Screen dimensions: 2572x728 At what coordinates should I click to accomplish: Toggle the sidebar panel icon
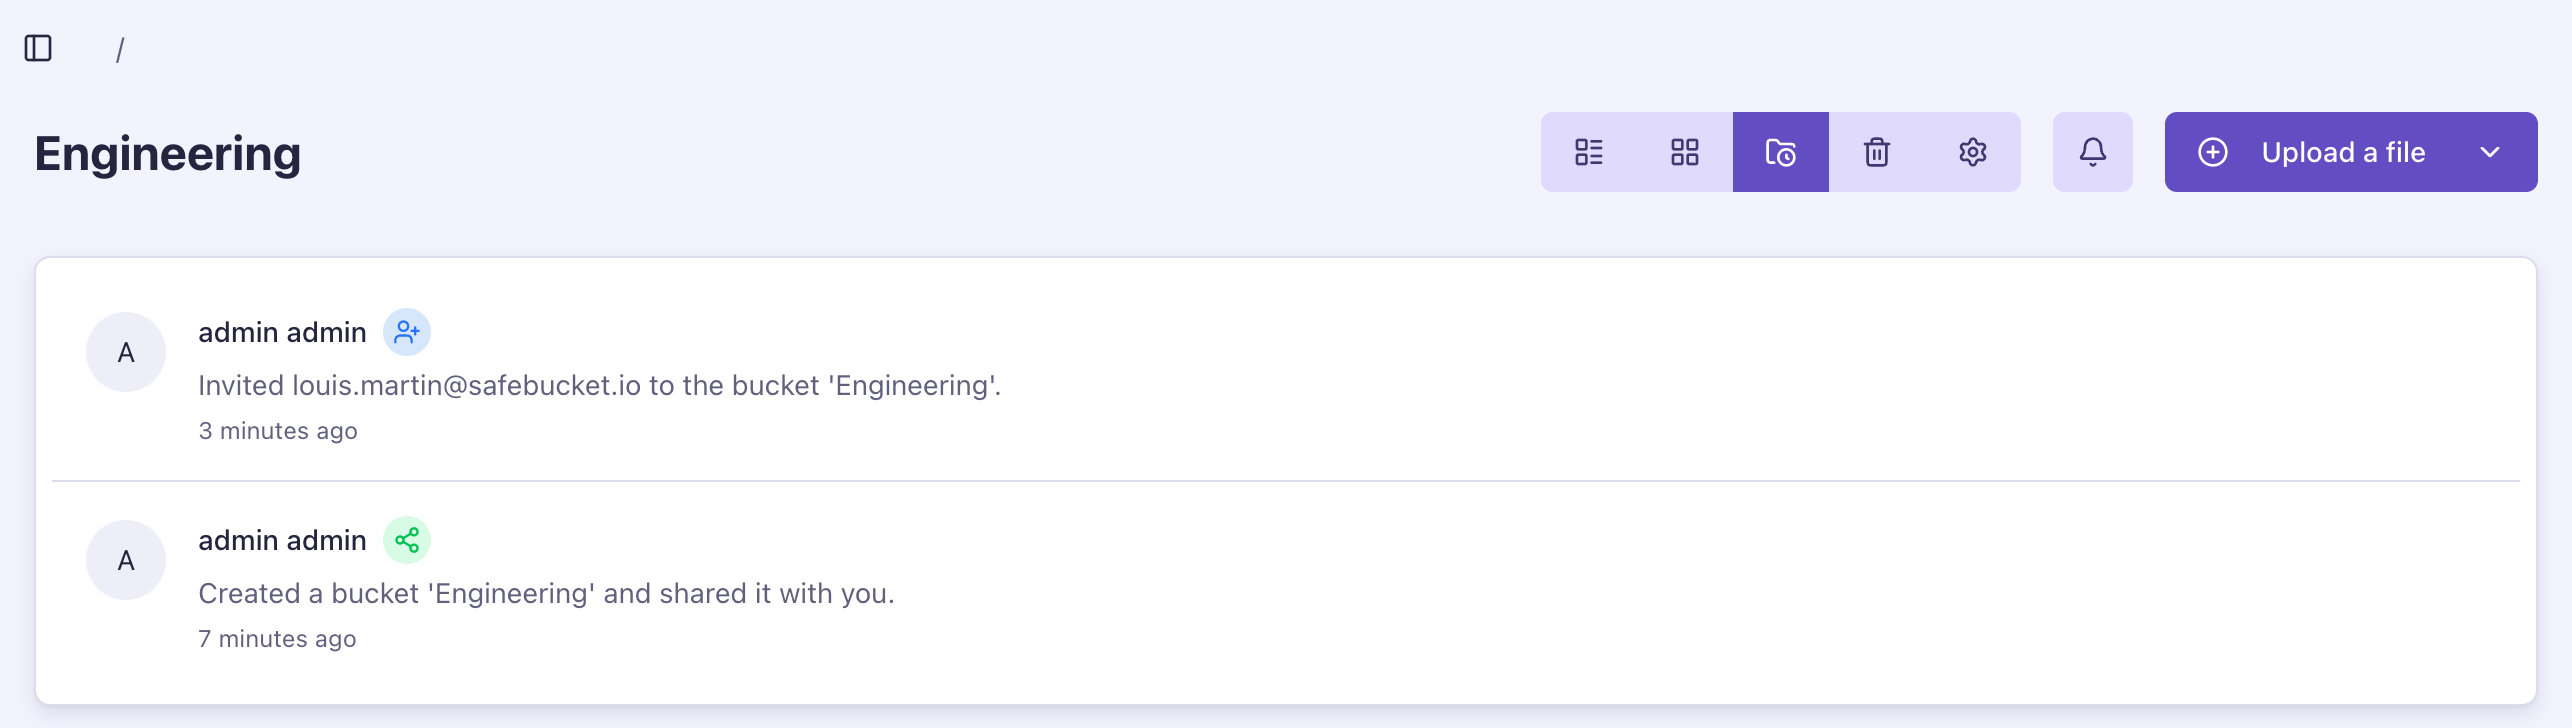coord(38,48)
